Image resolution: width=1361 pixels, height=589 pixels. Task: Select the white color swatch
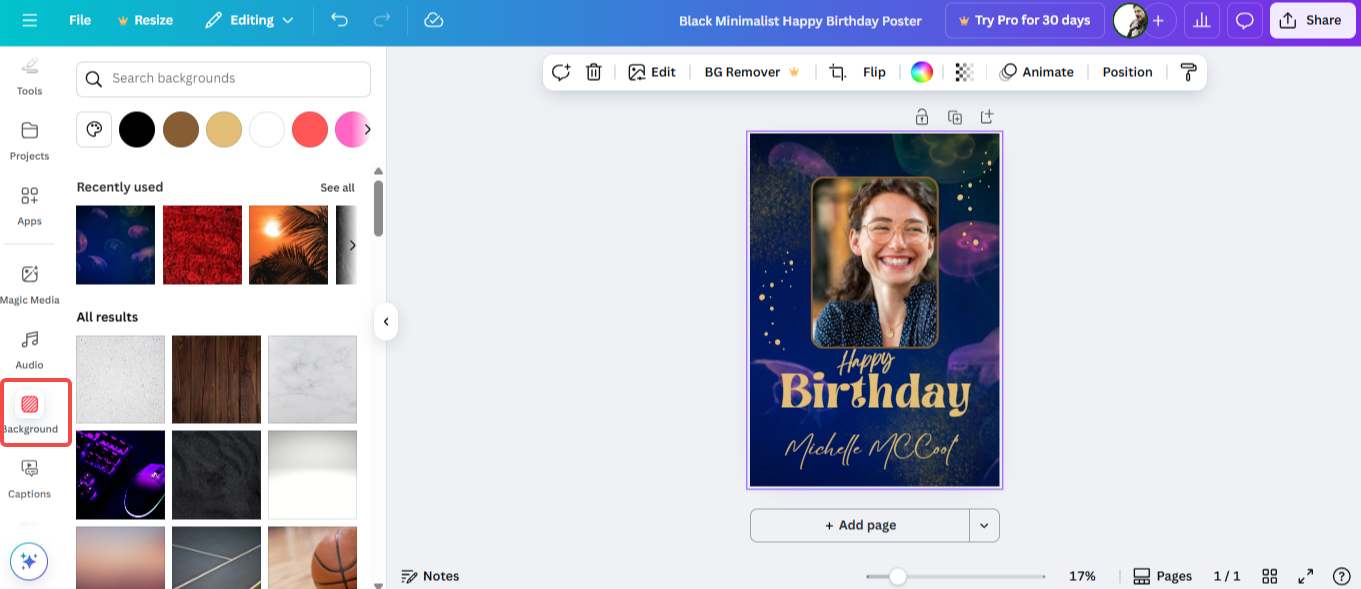coord(267,129)
